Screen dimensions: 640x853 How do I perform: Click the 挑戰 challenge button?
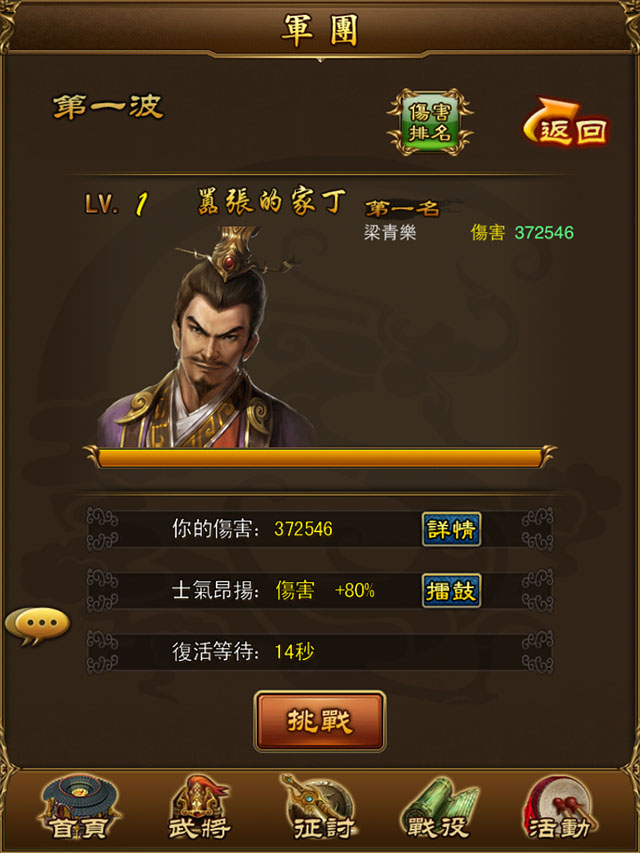(x=320, y=721)
